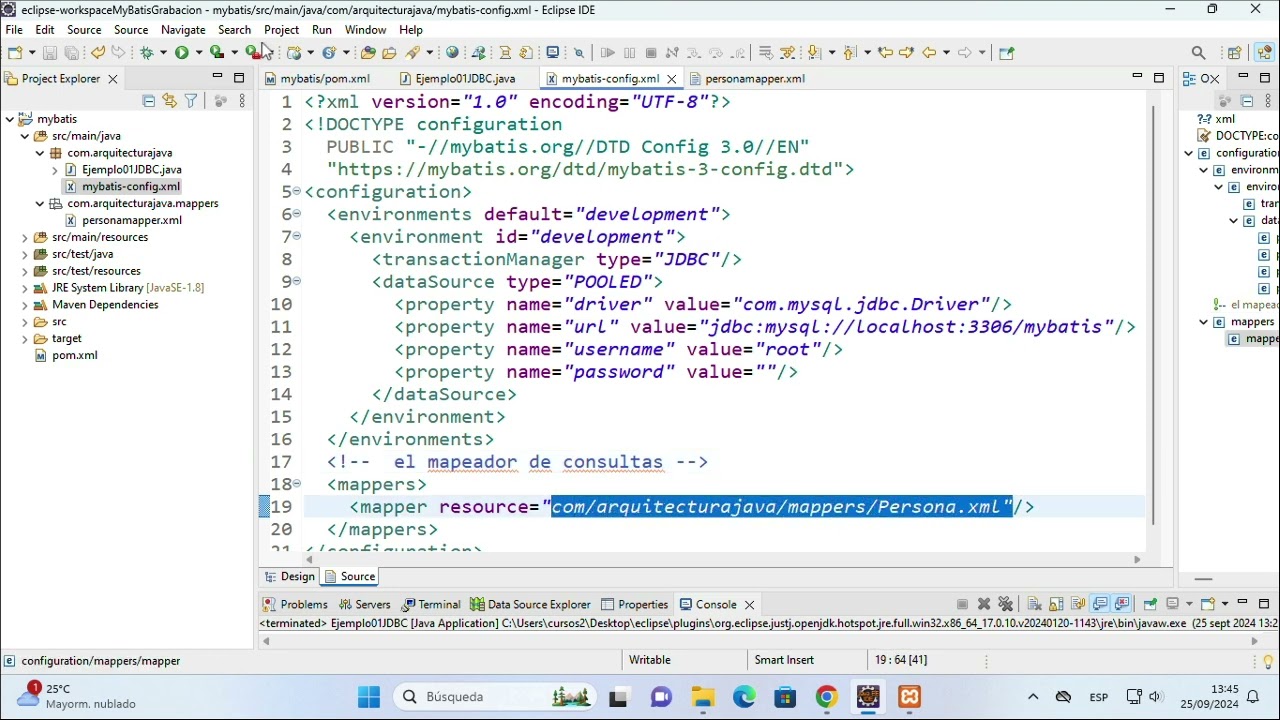Collapse the mappers node in Outline

coord(1204,322)
